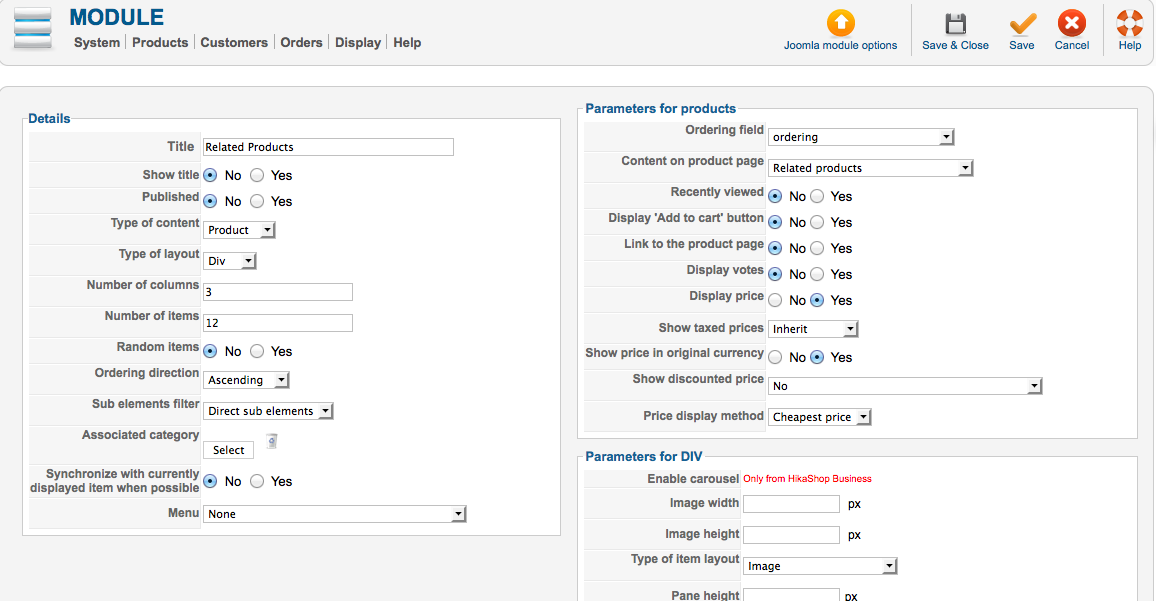Enable Random items by selecting Yes

click(257, 351)
